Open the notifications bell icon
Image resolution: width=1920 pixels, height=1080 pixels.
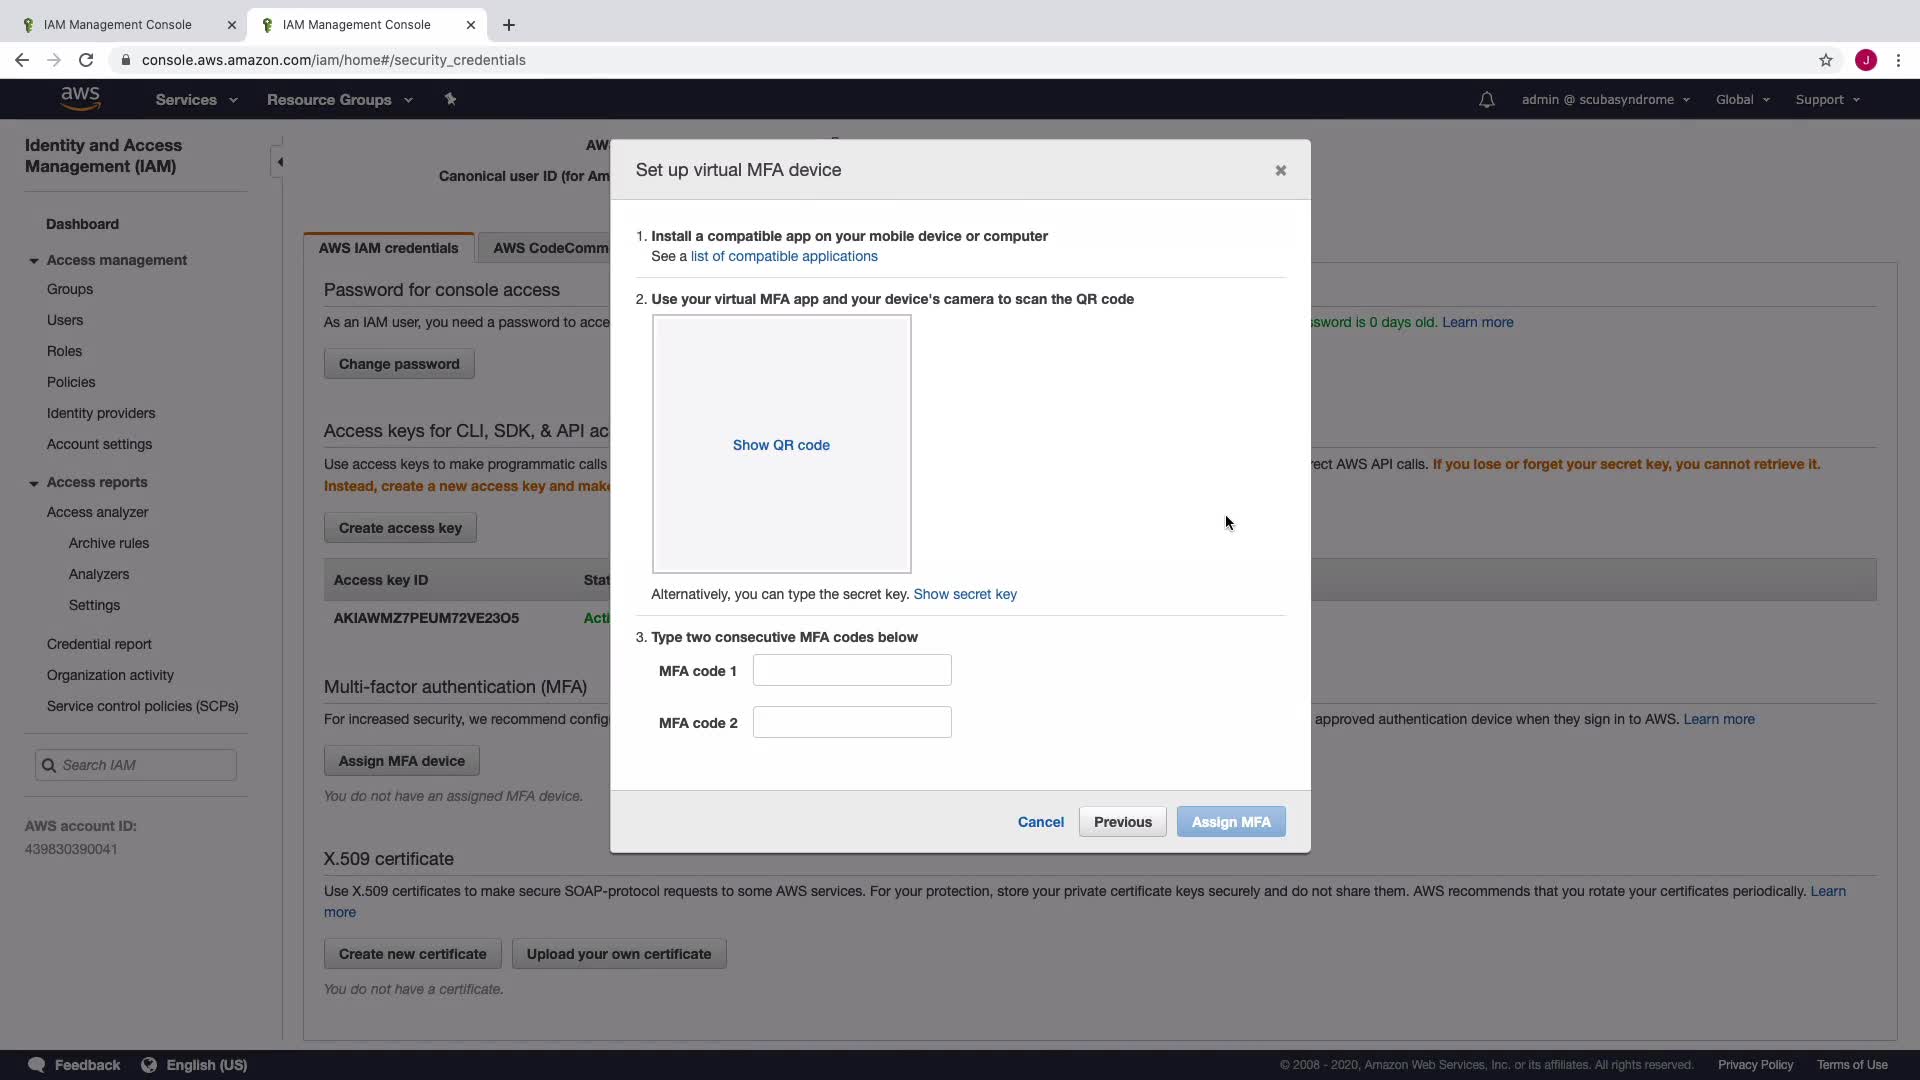(1487, 100)
